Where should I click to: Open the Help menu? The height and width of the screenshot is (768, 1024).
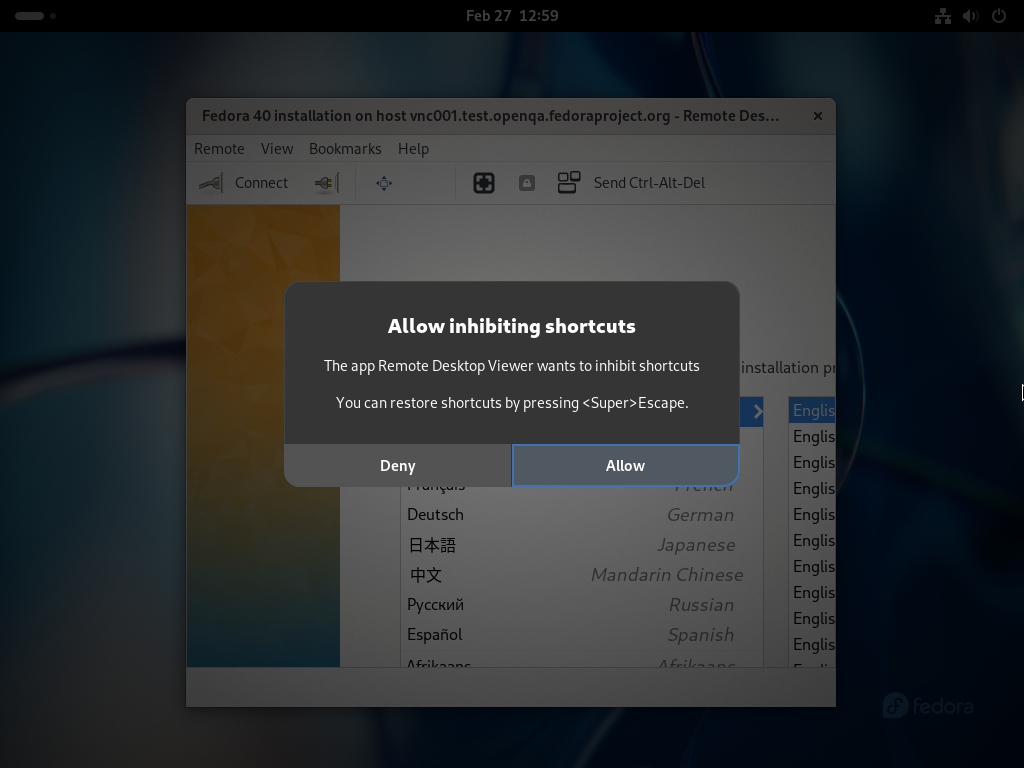click(413, 149)
